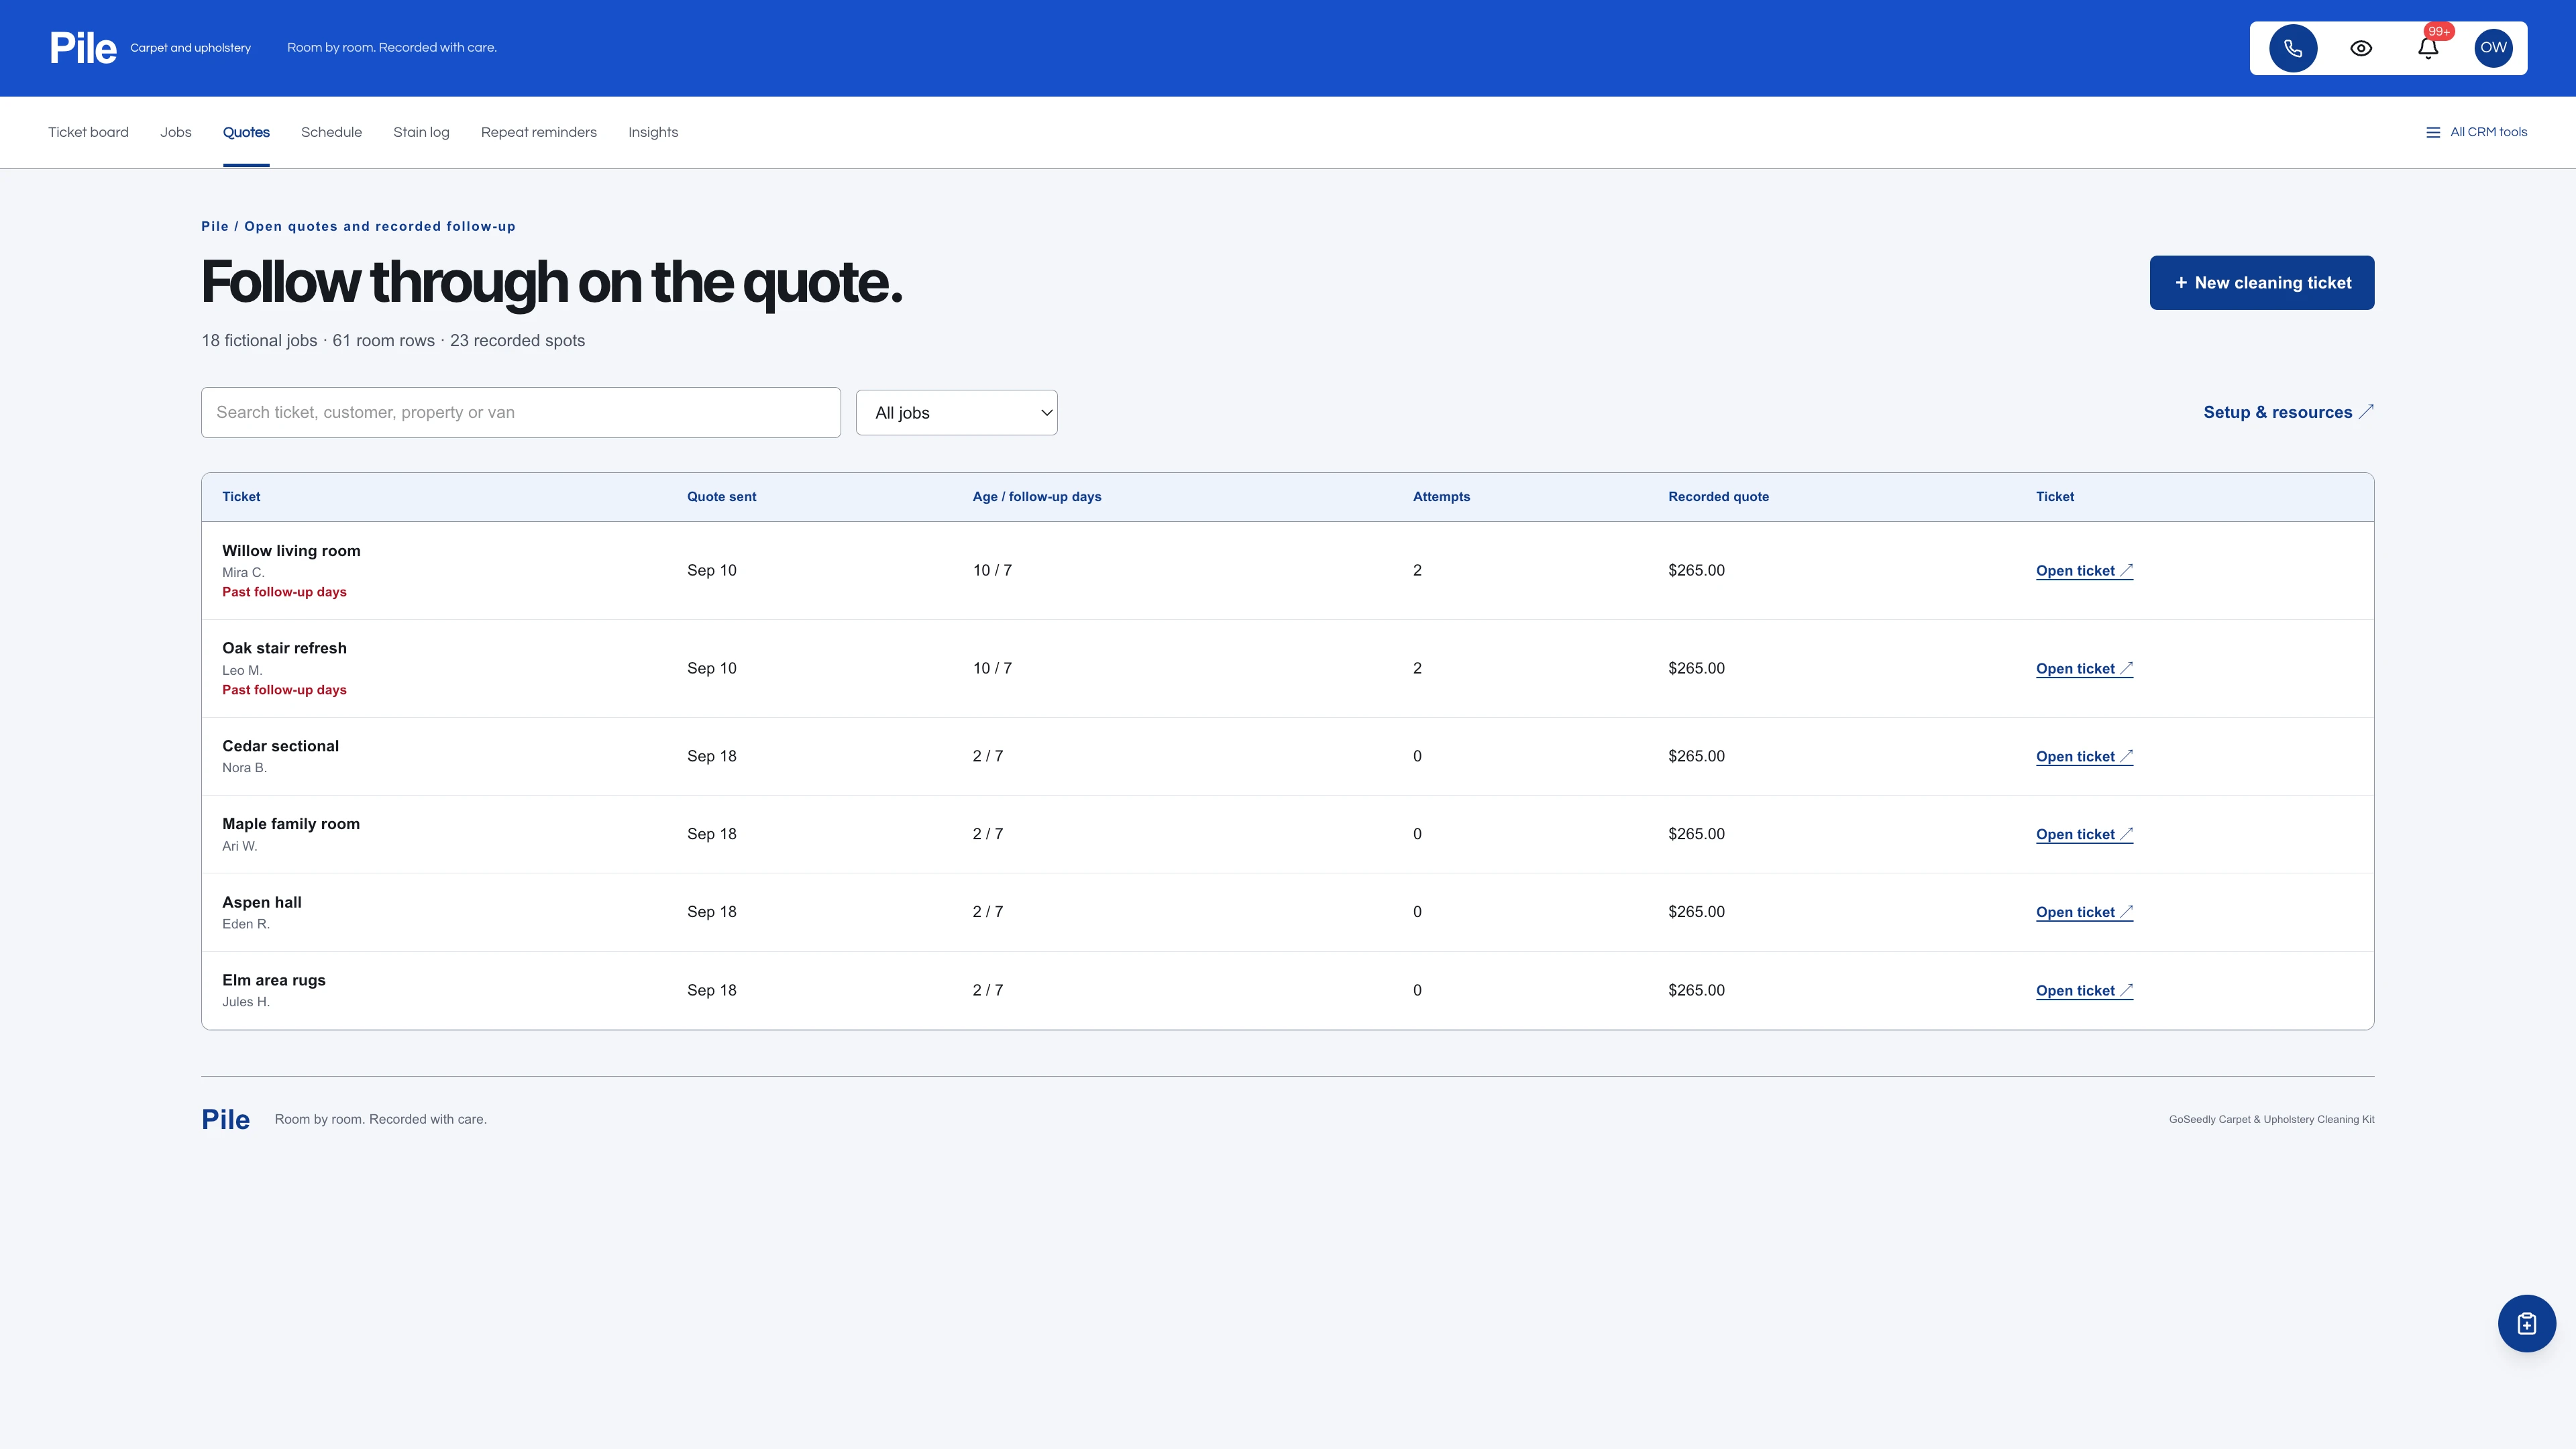Open the Stain log tab

pos(421,132)
